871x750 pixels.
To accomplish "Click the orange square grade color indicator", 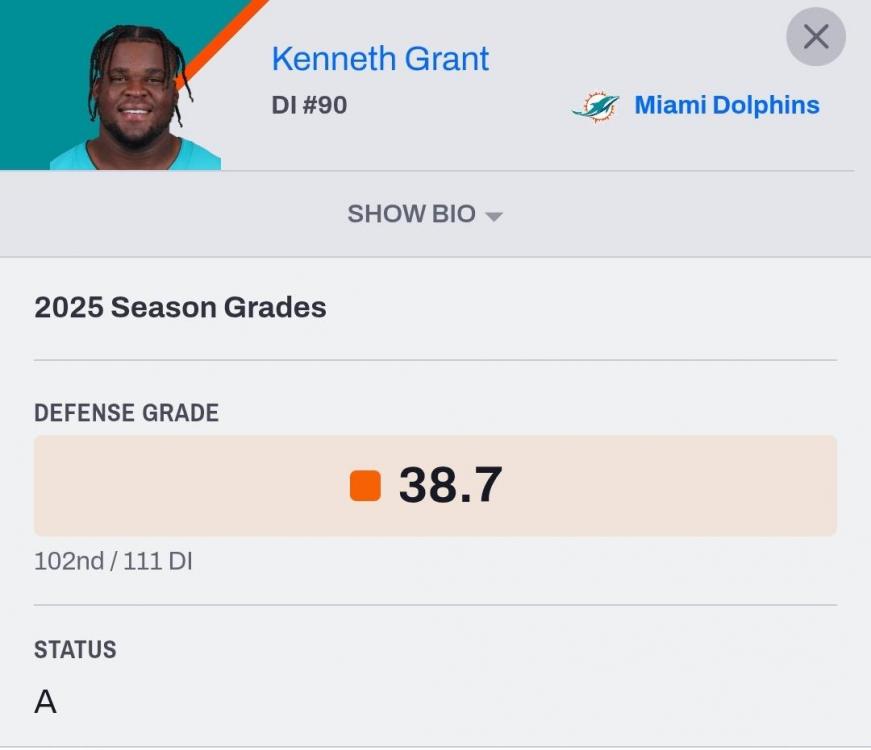I will 365,486.
